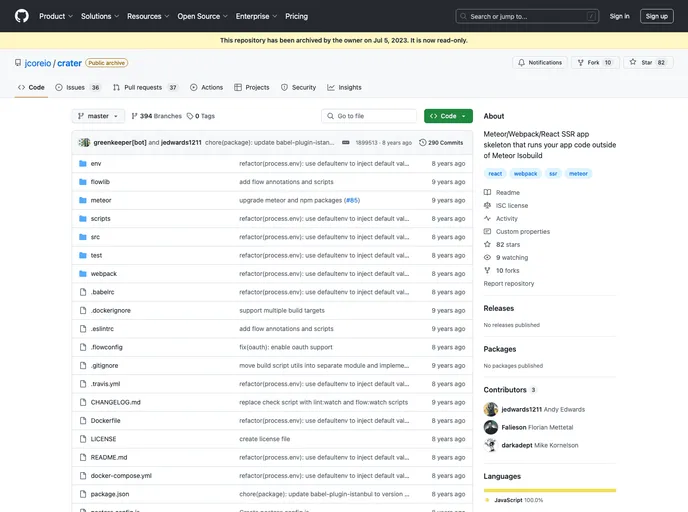The width and height of the screenshot is (688, 512).
Task: Switch to the Actions tab
Action: [207, 88]
